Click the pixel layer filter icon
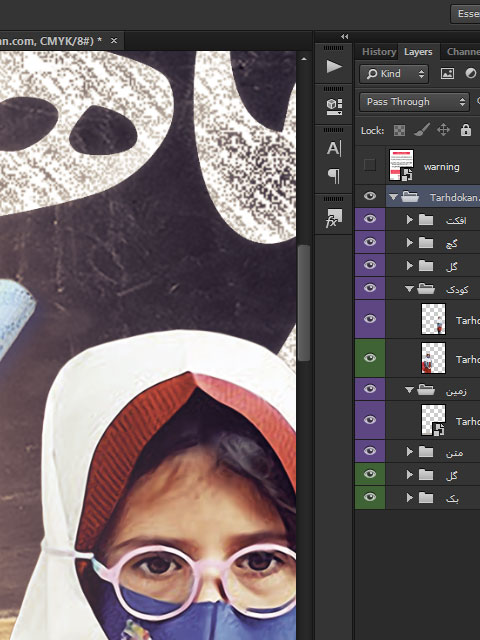This screenshot has width=480, height=640. coord(447,73)
